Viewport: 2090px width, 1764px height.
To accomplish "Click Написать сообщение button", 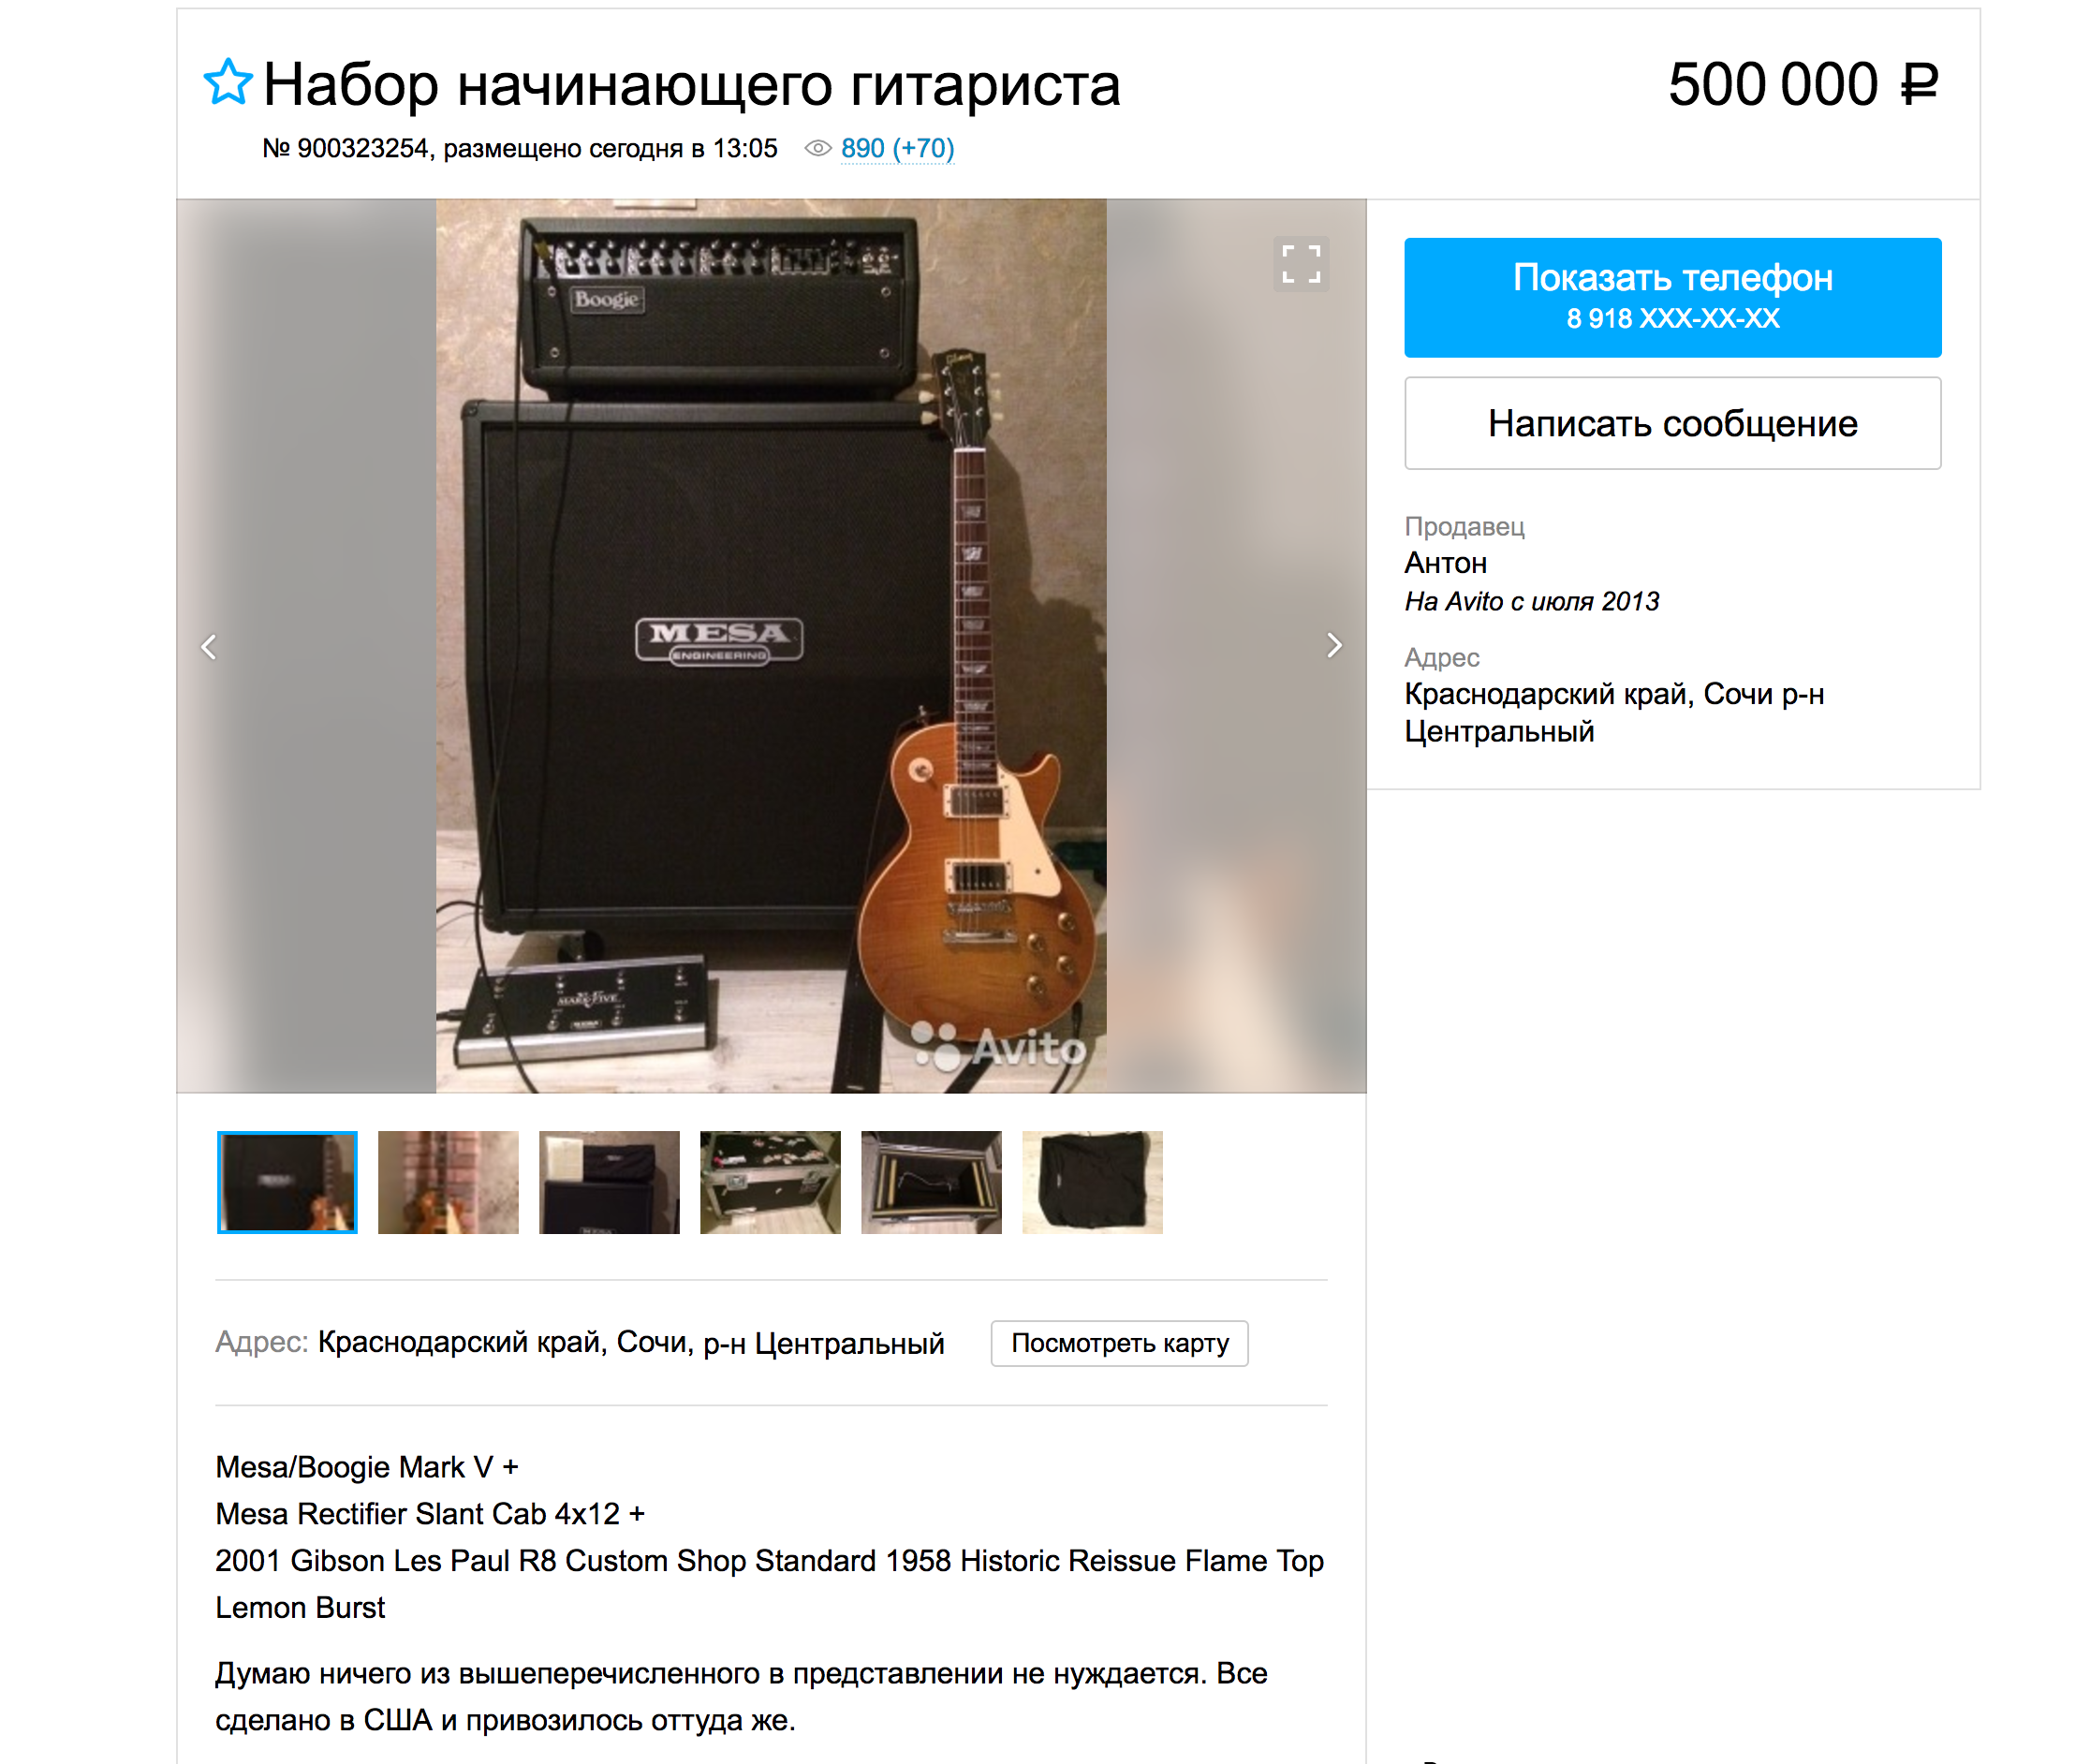I will (1672, 423).
